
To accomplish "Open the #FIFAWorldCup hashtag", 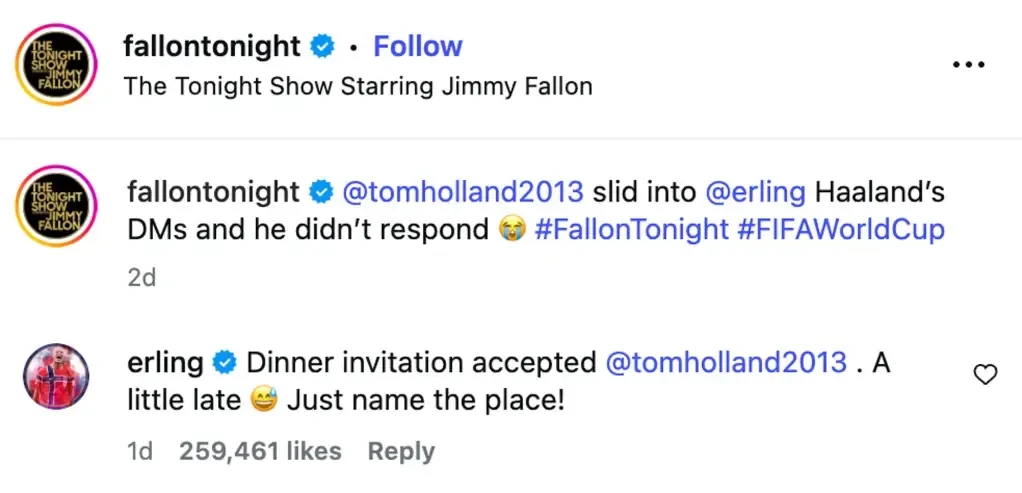I will [x=841, y=230].
